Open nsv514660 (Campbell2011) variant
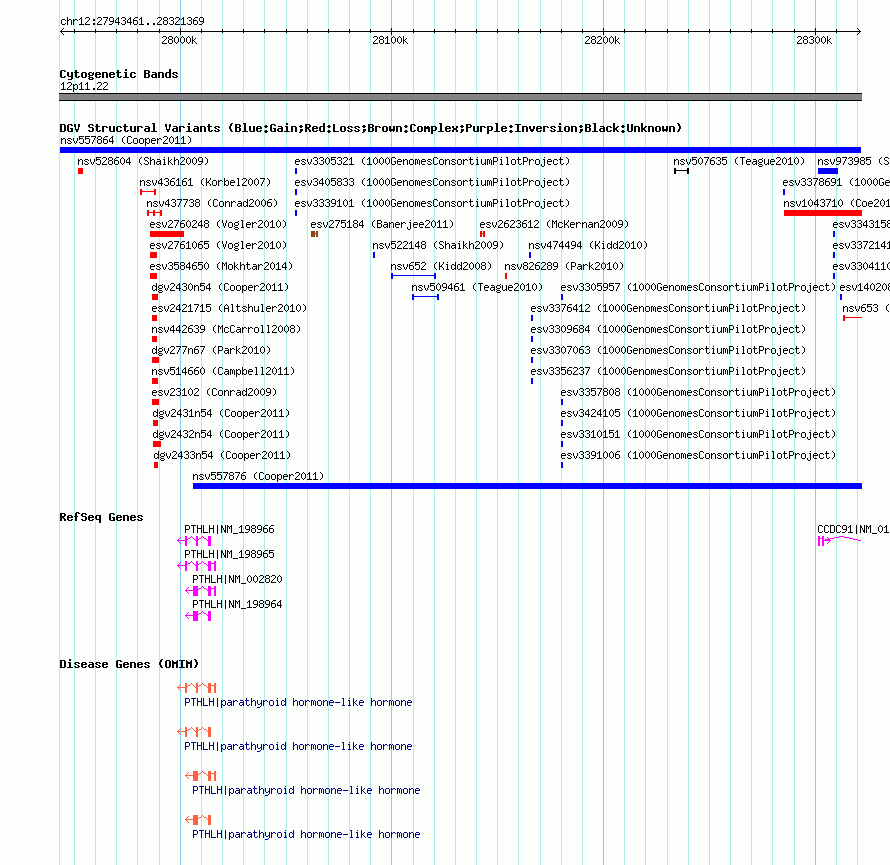 223,371
